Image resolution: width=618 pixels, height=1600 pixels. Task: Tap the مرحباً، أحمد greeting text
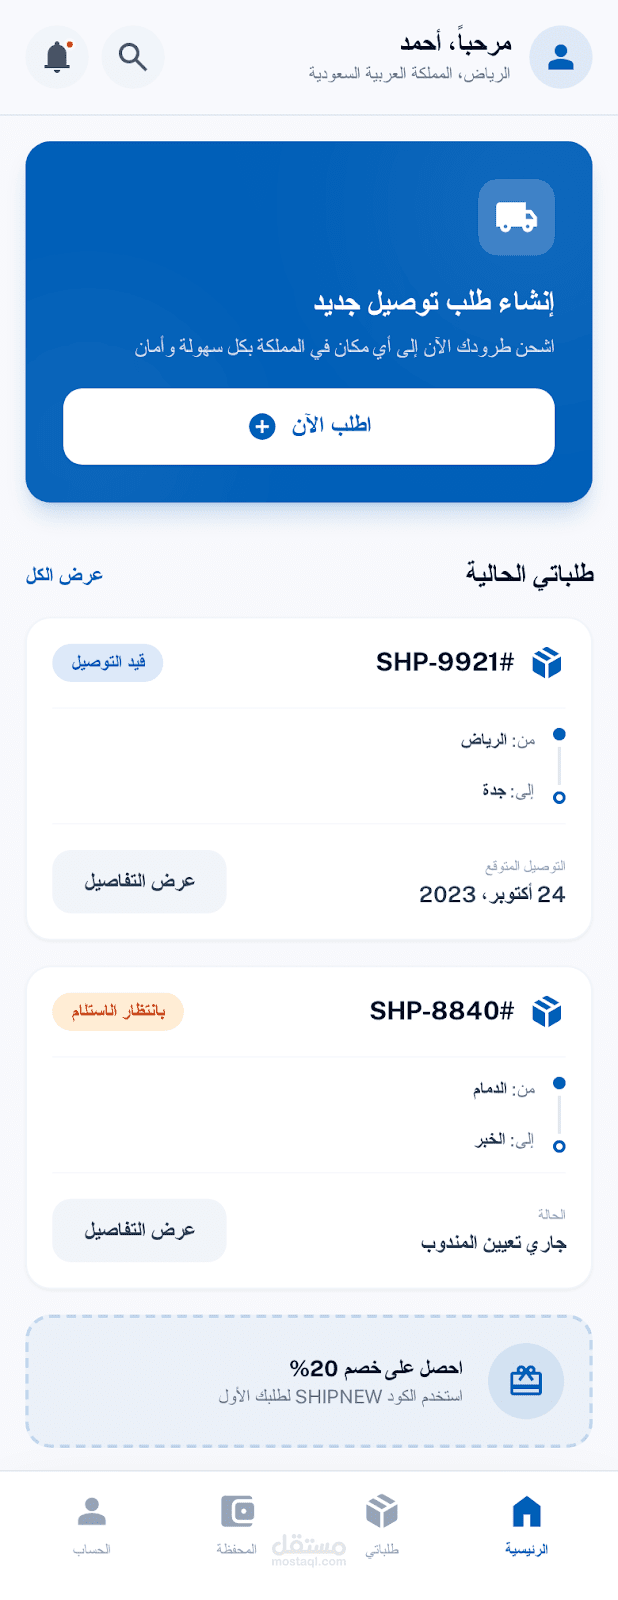[x=456, y=43]
